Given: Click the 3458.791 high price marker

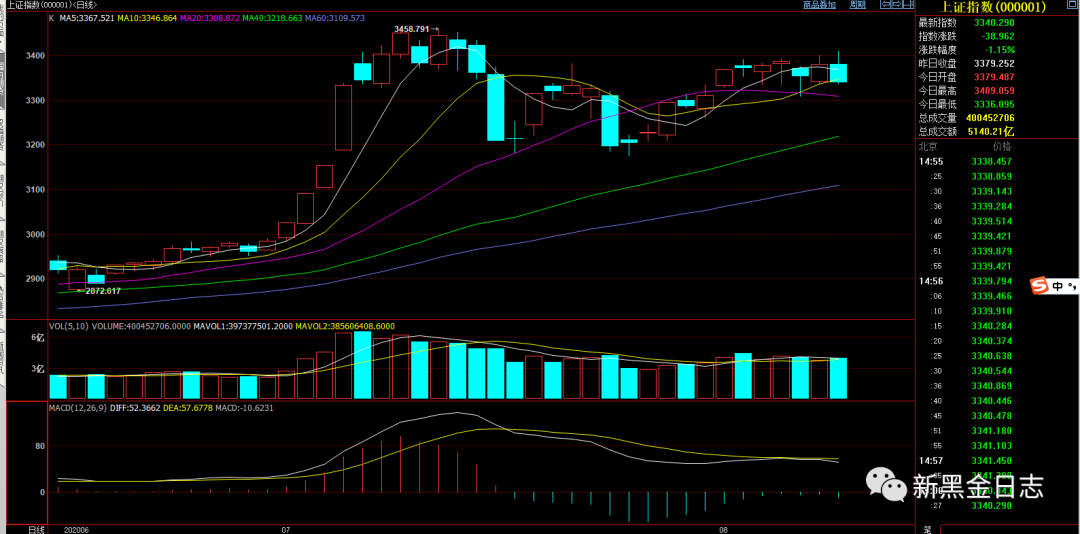Looking at the screenshot, I should pyautogui.click(x=412, y=30).
